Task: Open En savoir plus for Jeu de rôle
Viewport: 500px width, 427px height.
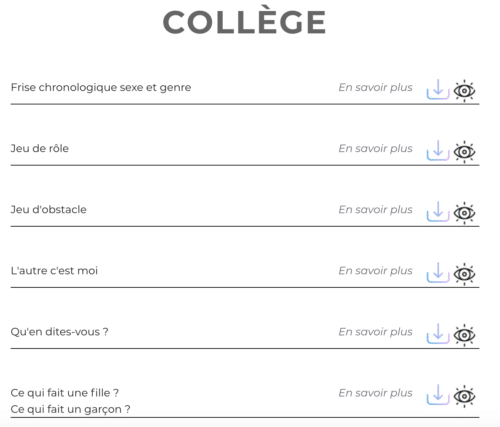Action: pyautogui.click(x=375, y=148)
